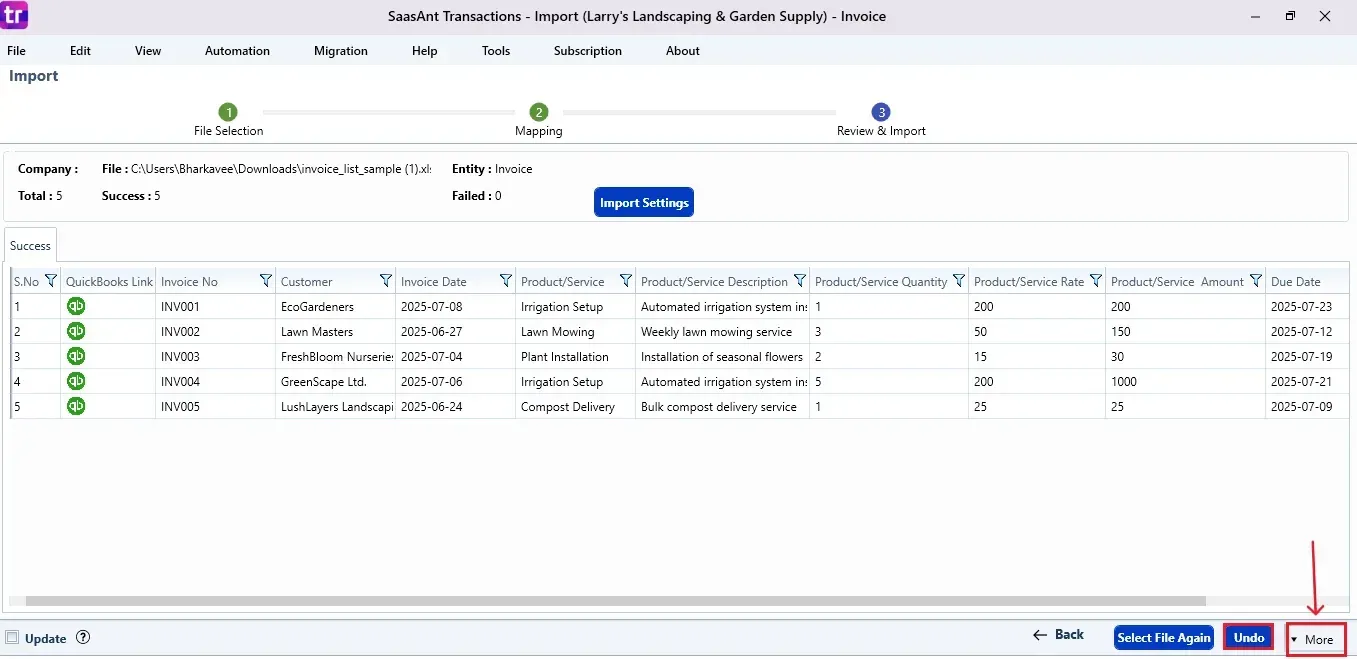Go to step 2 Mapping

click(x=539, y=112)
